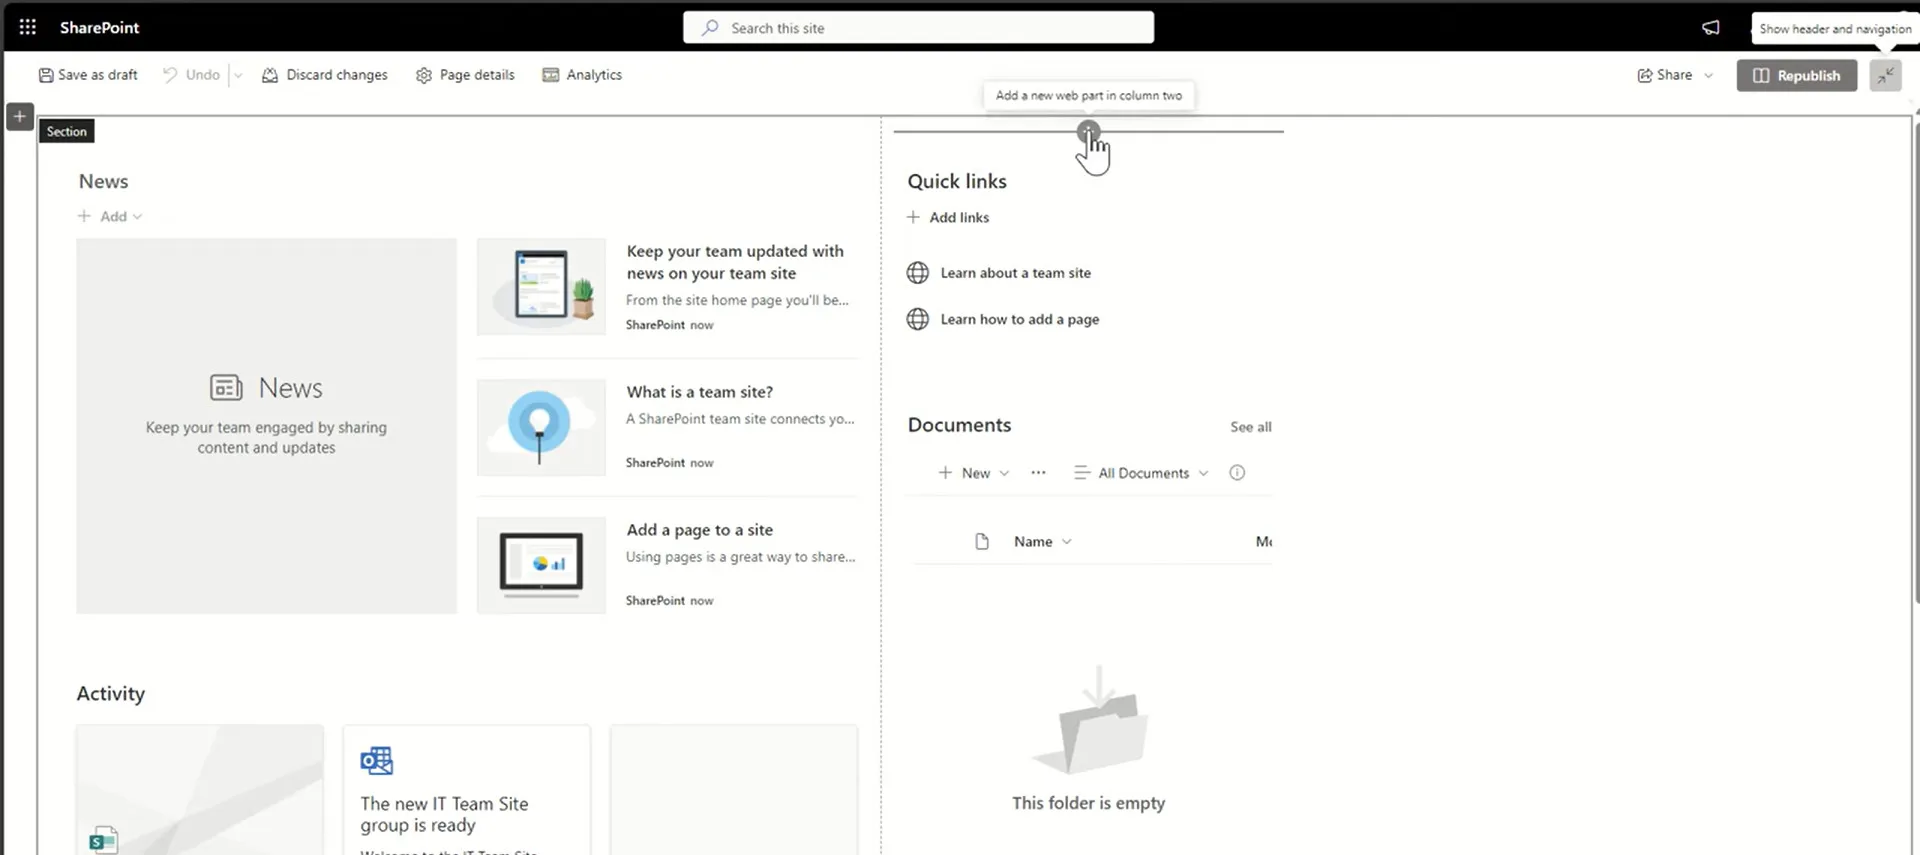Open 'What is a team site?' article

(699, 392)
